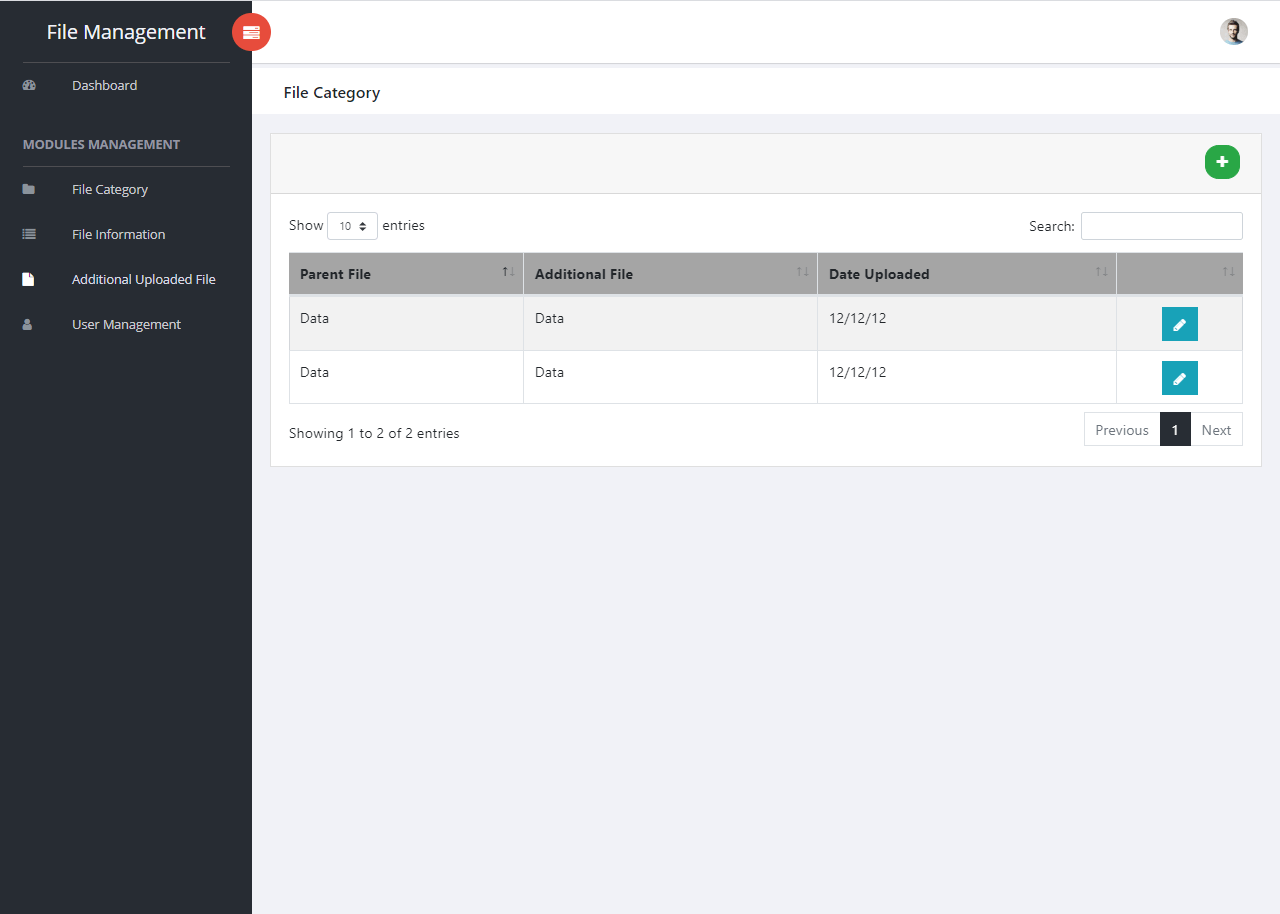Screen dimensions: 1280x914
Task: Open the Show entries dropdown
Action: pyautogui.click(x=352, y=226)
